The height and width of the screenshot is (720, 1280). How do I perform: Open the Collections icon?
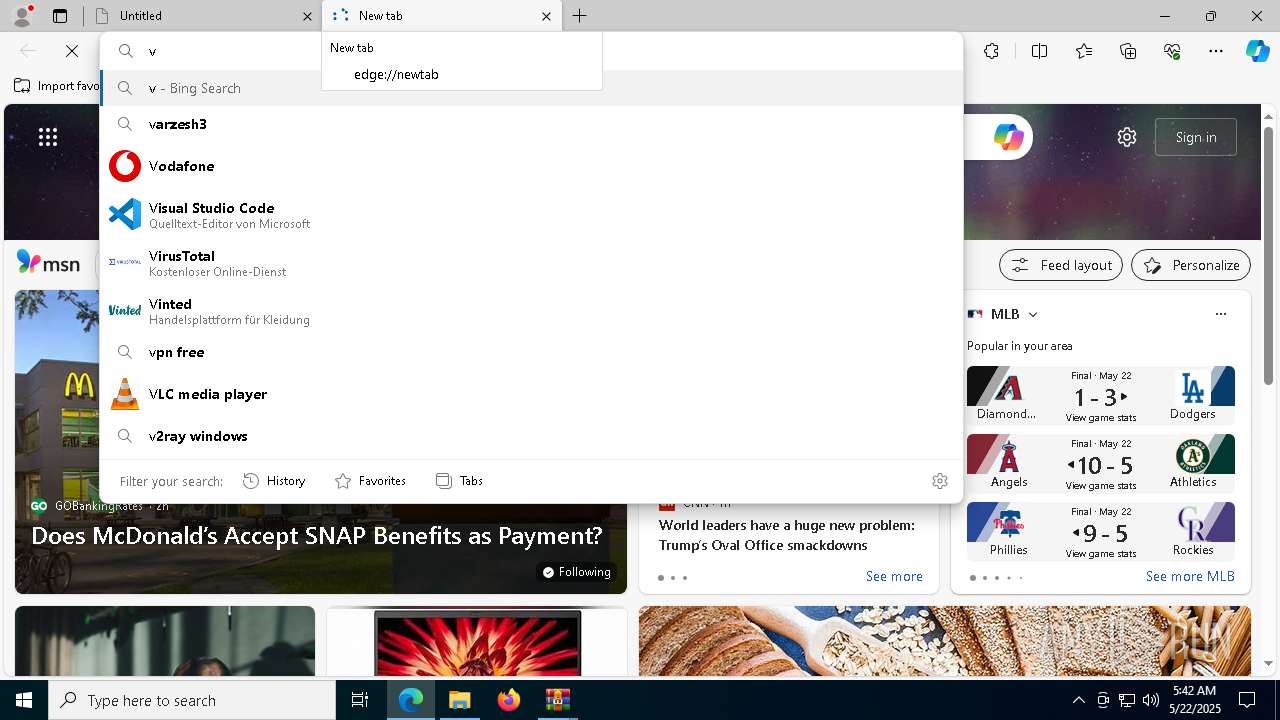[1128, 51]
